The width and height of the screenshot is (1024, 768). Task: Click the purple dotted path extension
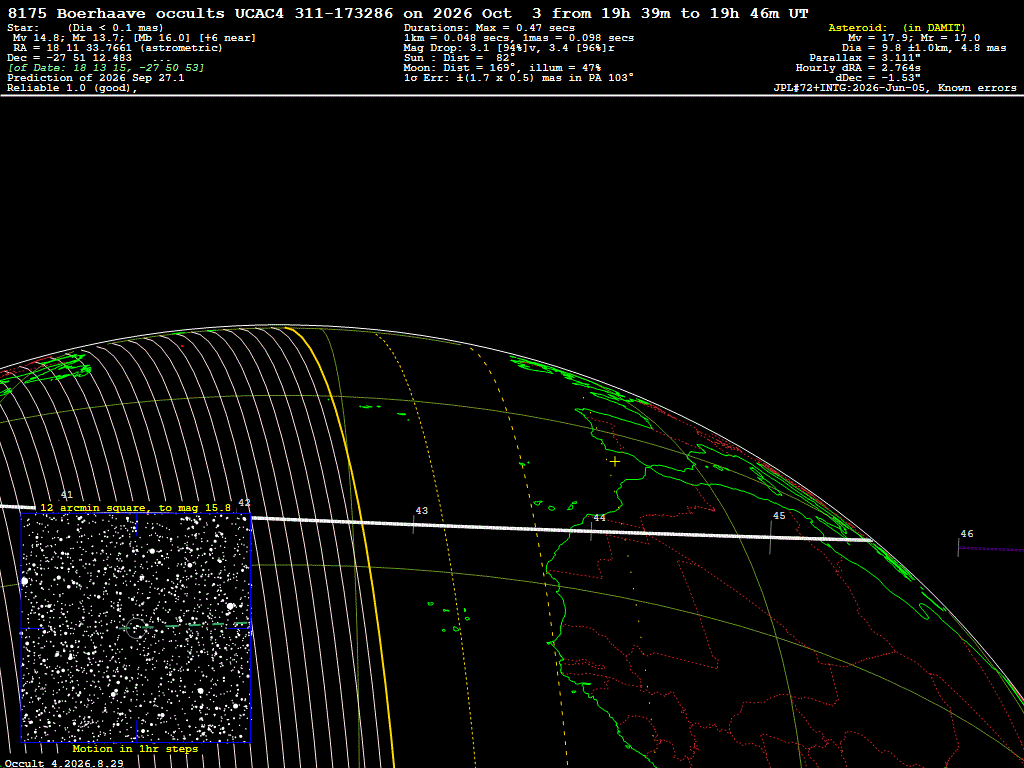tap(991, 549)
